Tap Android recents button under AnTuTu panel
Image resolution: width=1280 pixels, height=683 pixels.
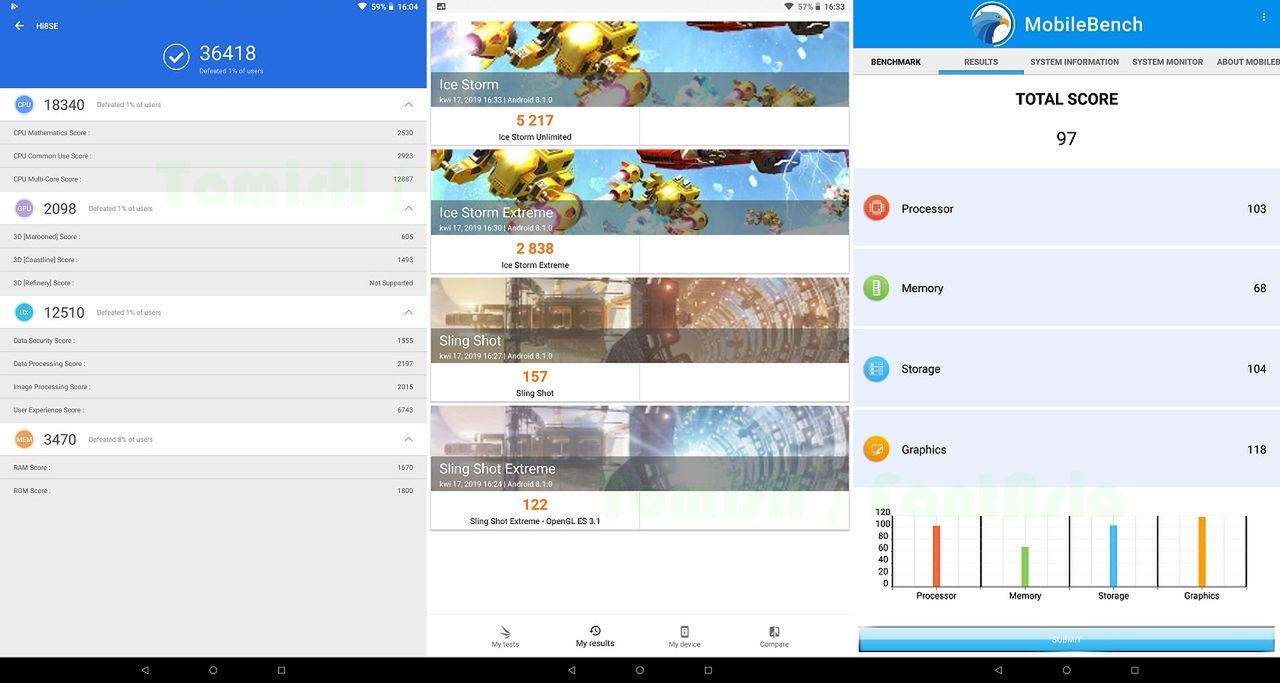[281, 670]
